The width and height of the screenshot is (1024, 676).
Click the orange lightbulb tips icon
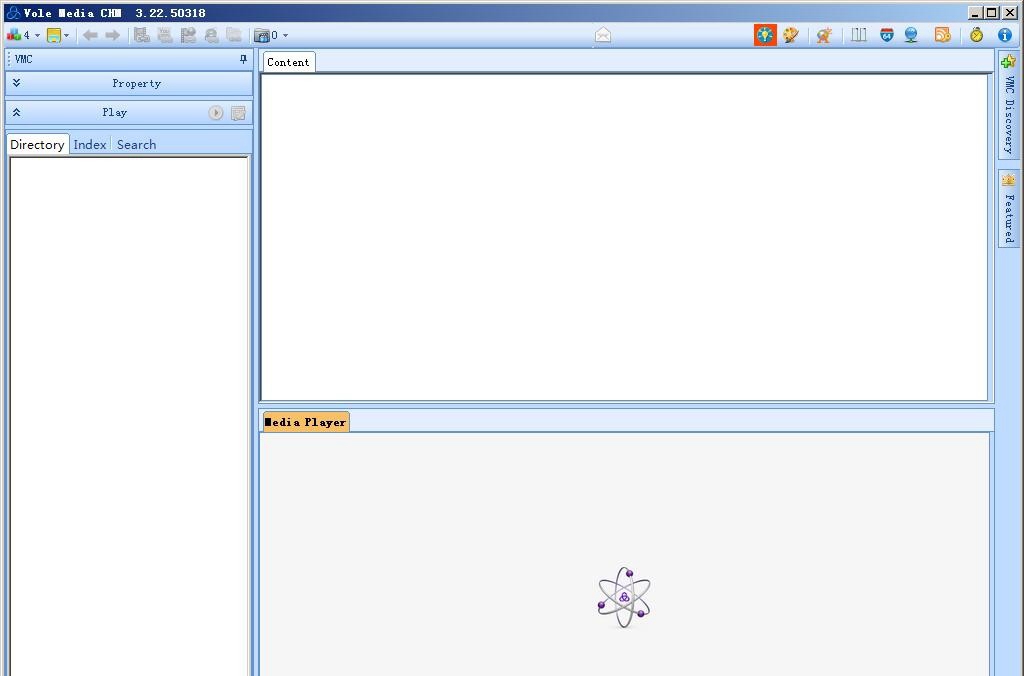coord(765,35)
